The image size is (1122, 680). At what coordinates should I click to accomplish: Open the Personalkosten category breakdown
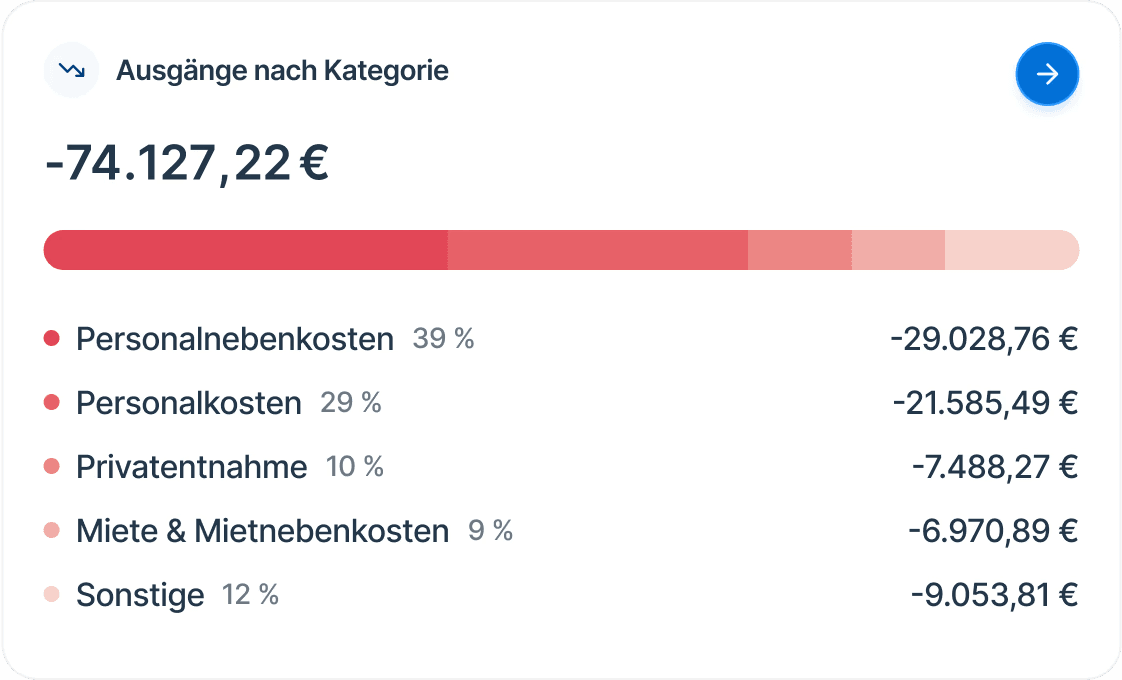pyautogui.click(x=187, y=402)
